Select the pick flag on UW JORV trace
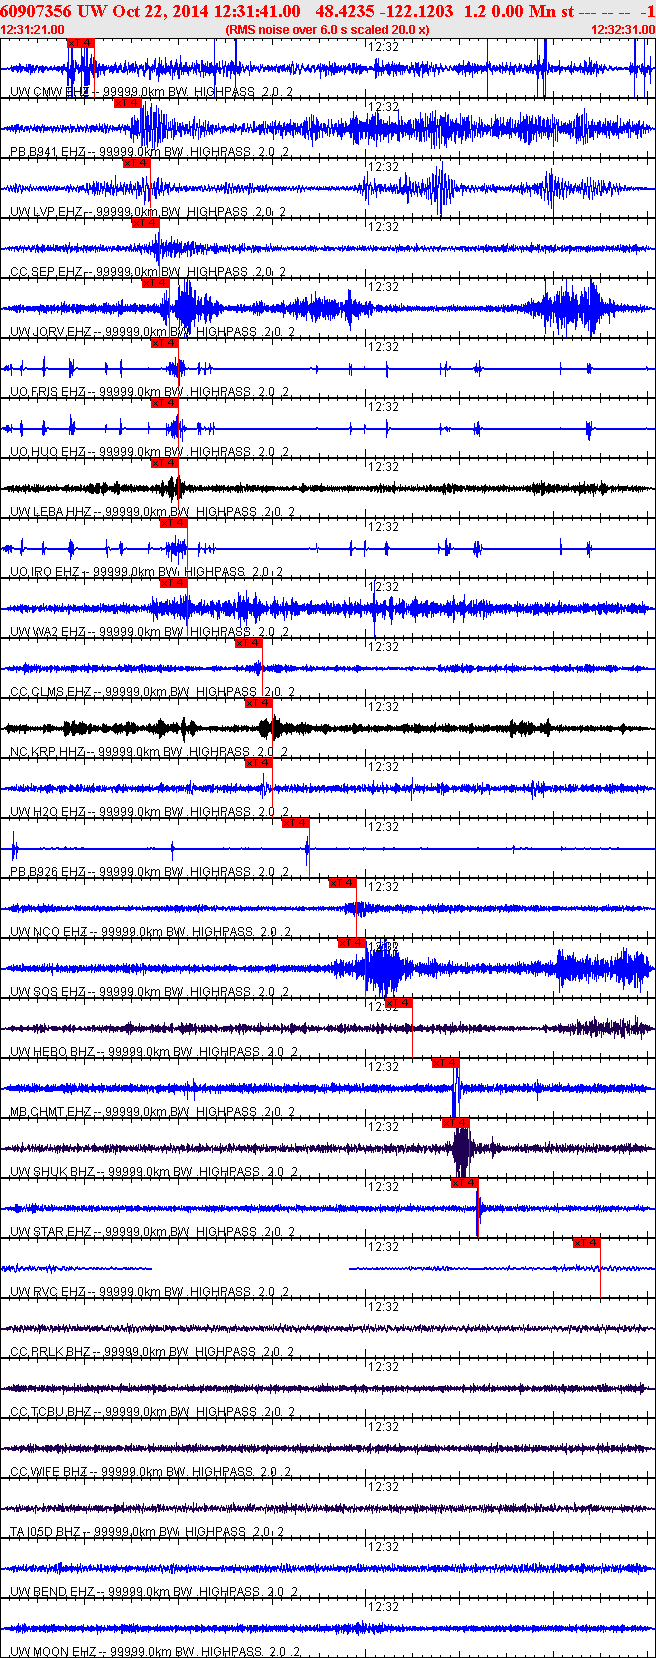The width and height of the screenshot is (656, 1658). 155,283
